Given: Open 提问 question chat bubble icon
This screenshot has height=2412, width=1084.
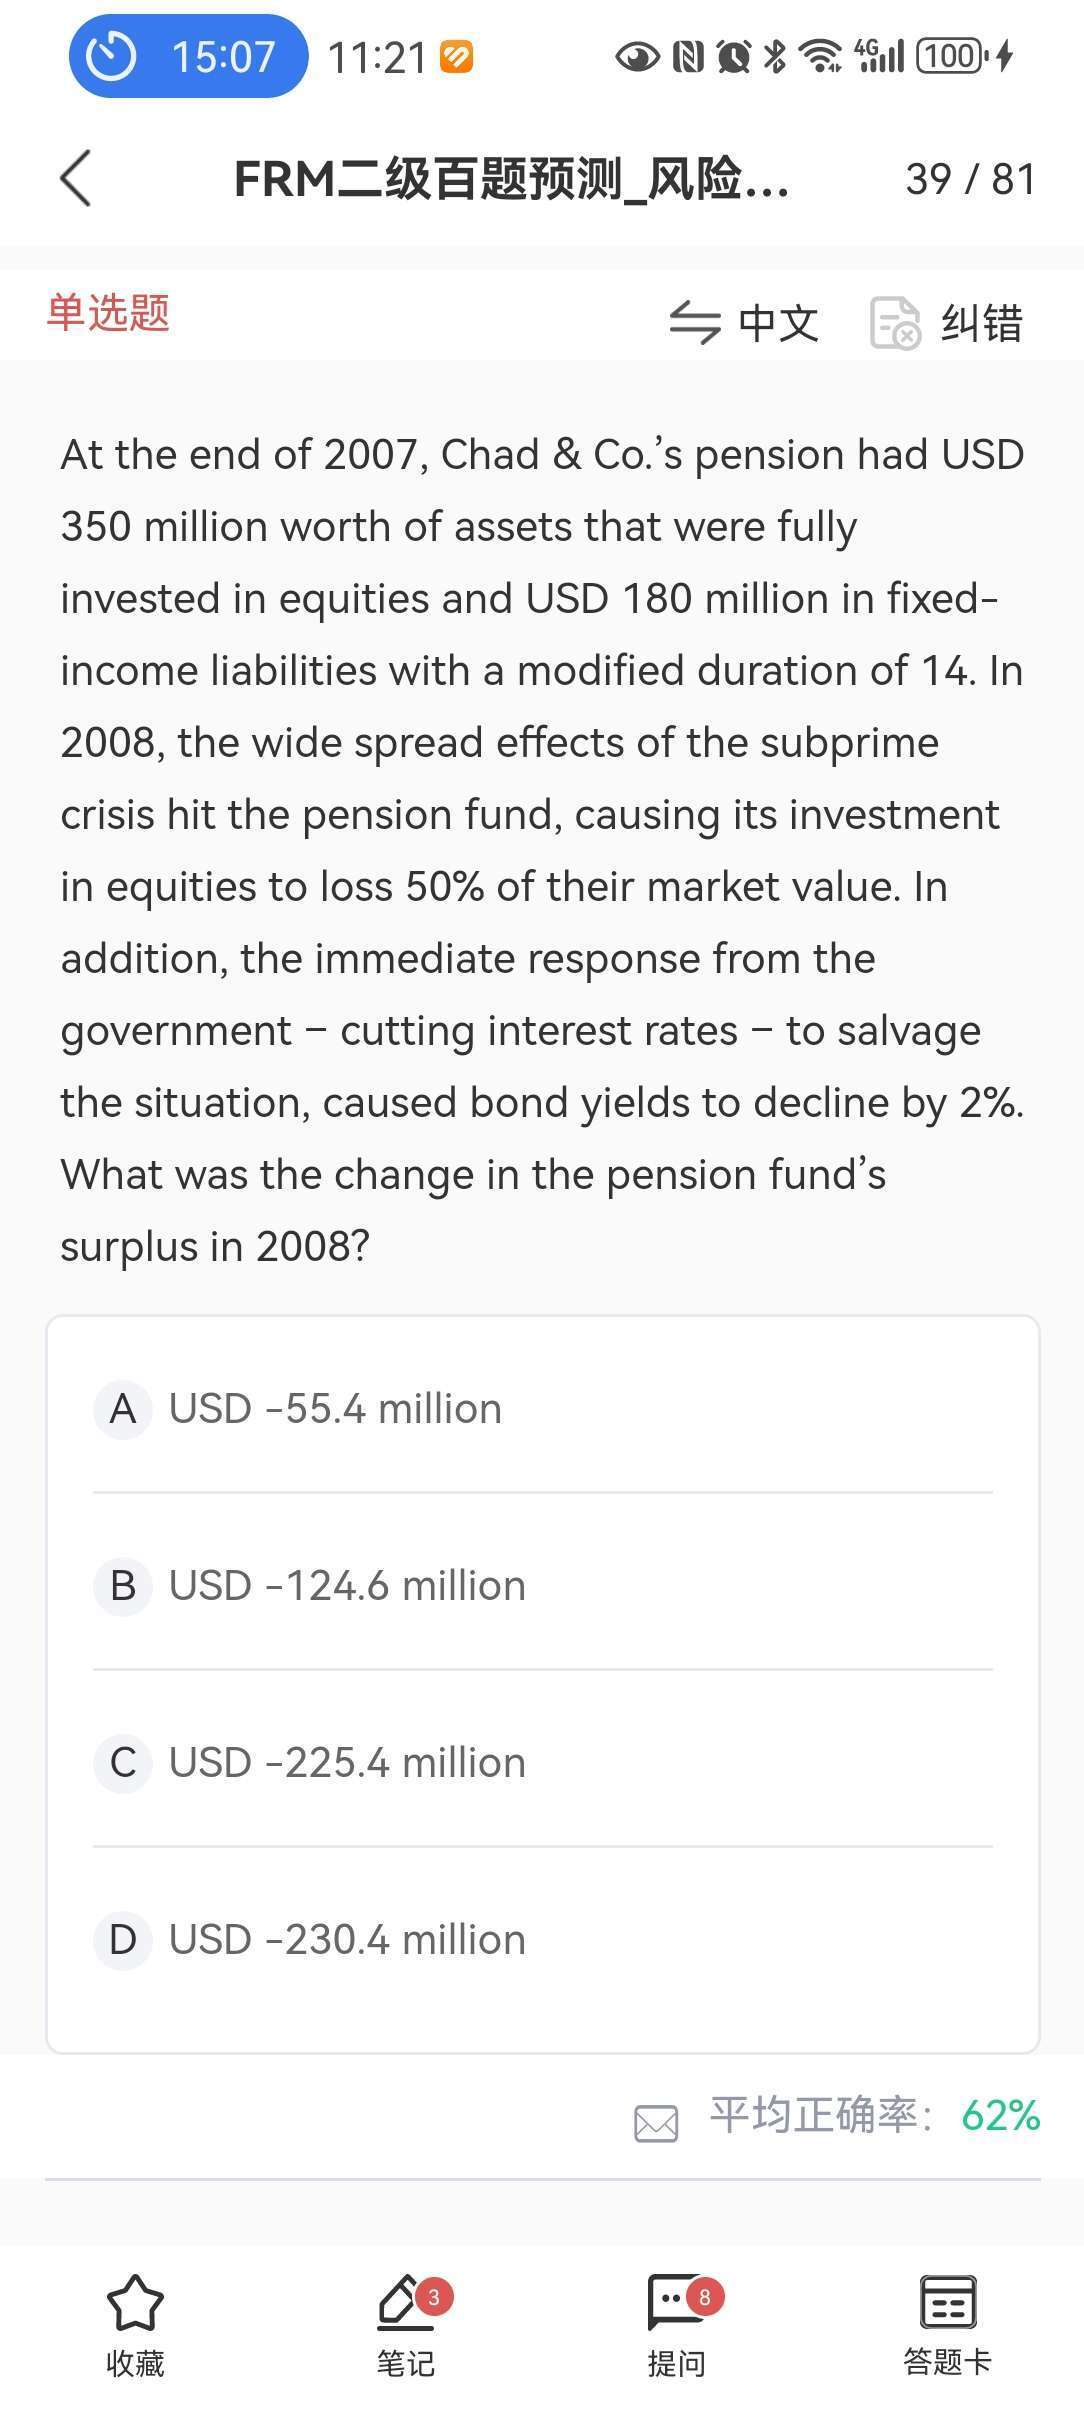Looking at the screenshot, I should (676, 2303).
